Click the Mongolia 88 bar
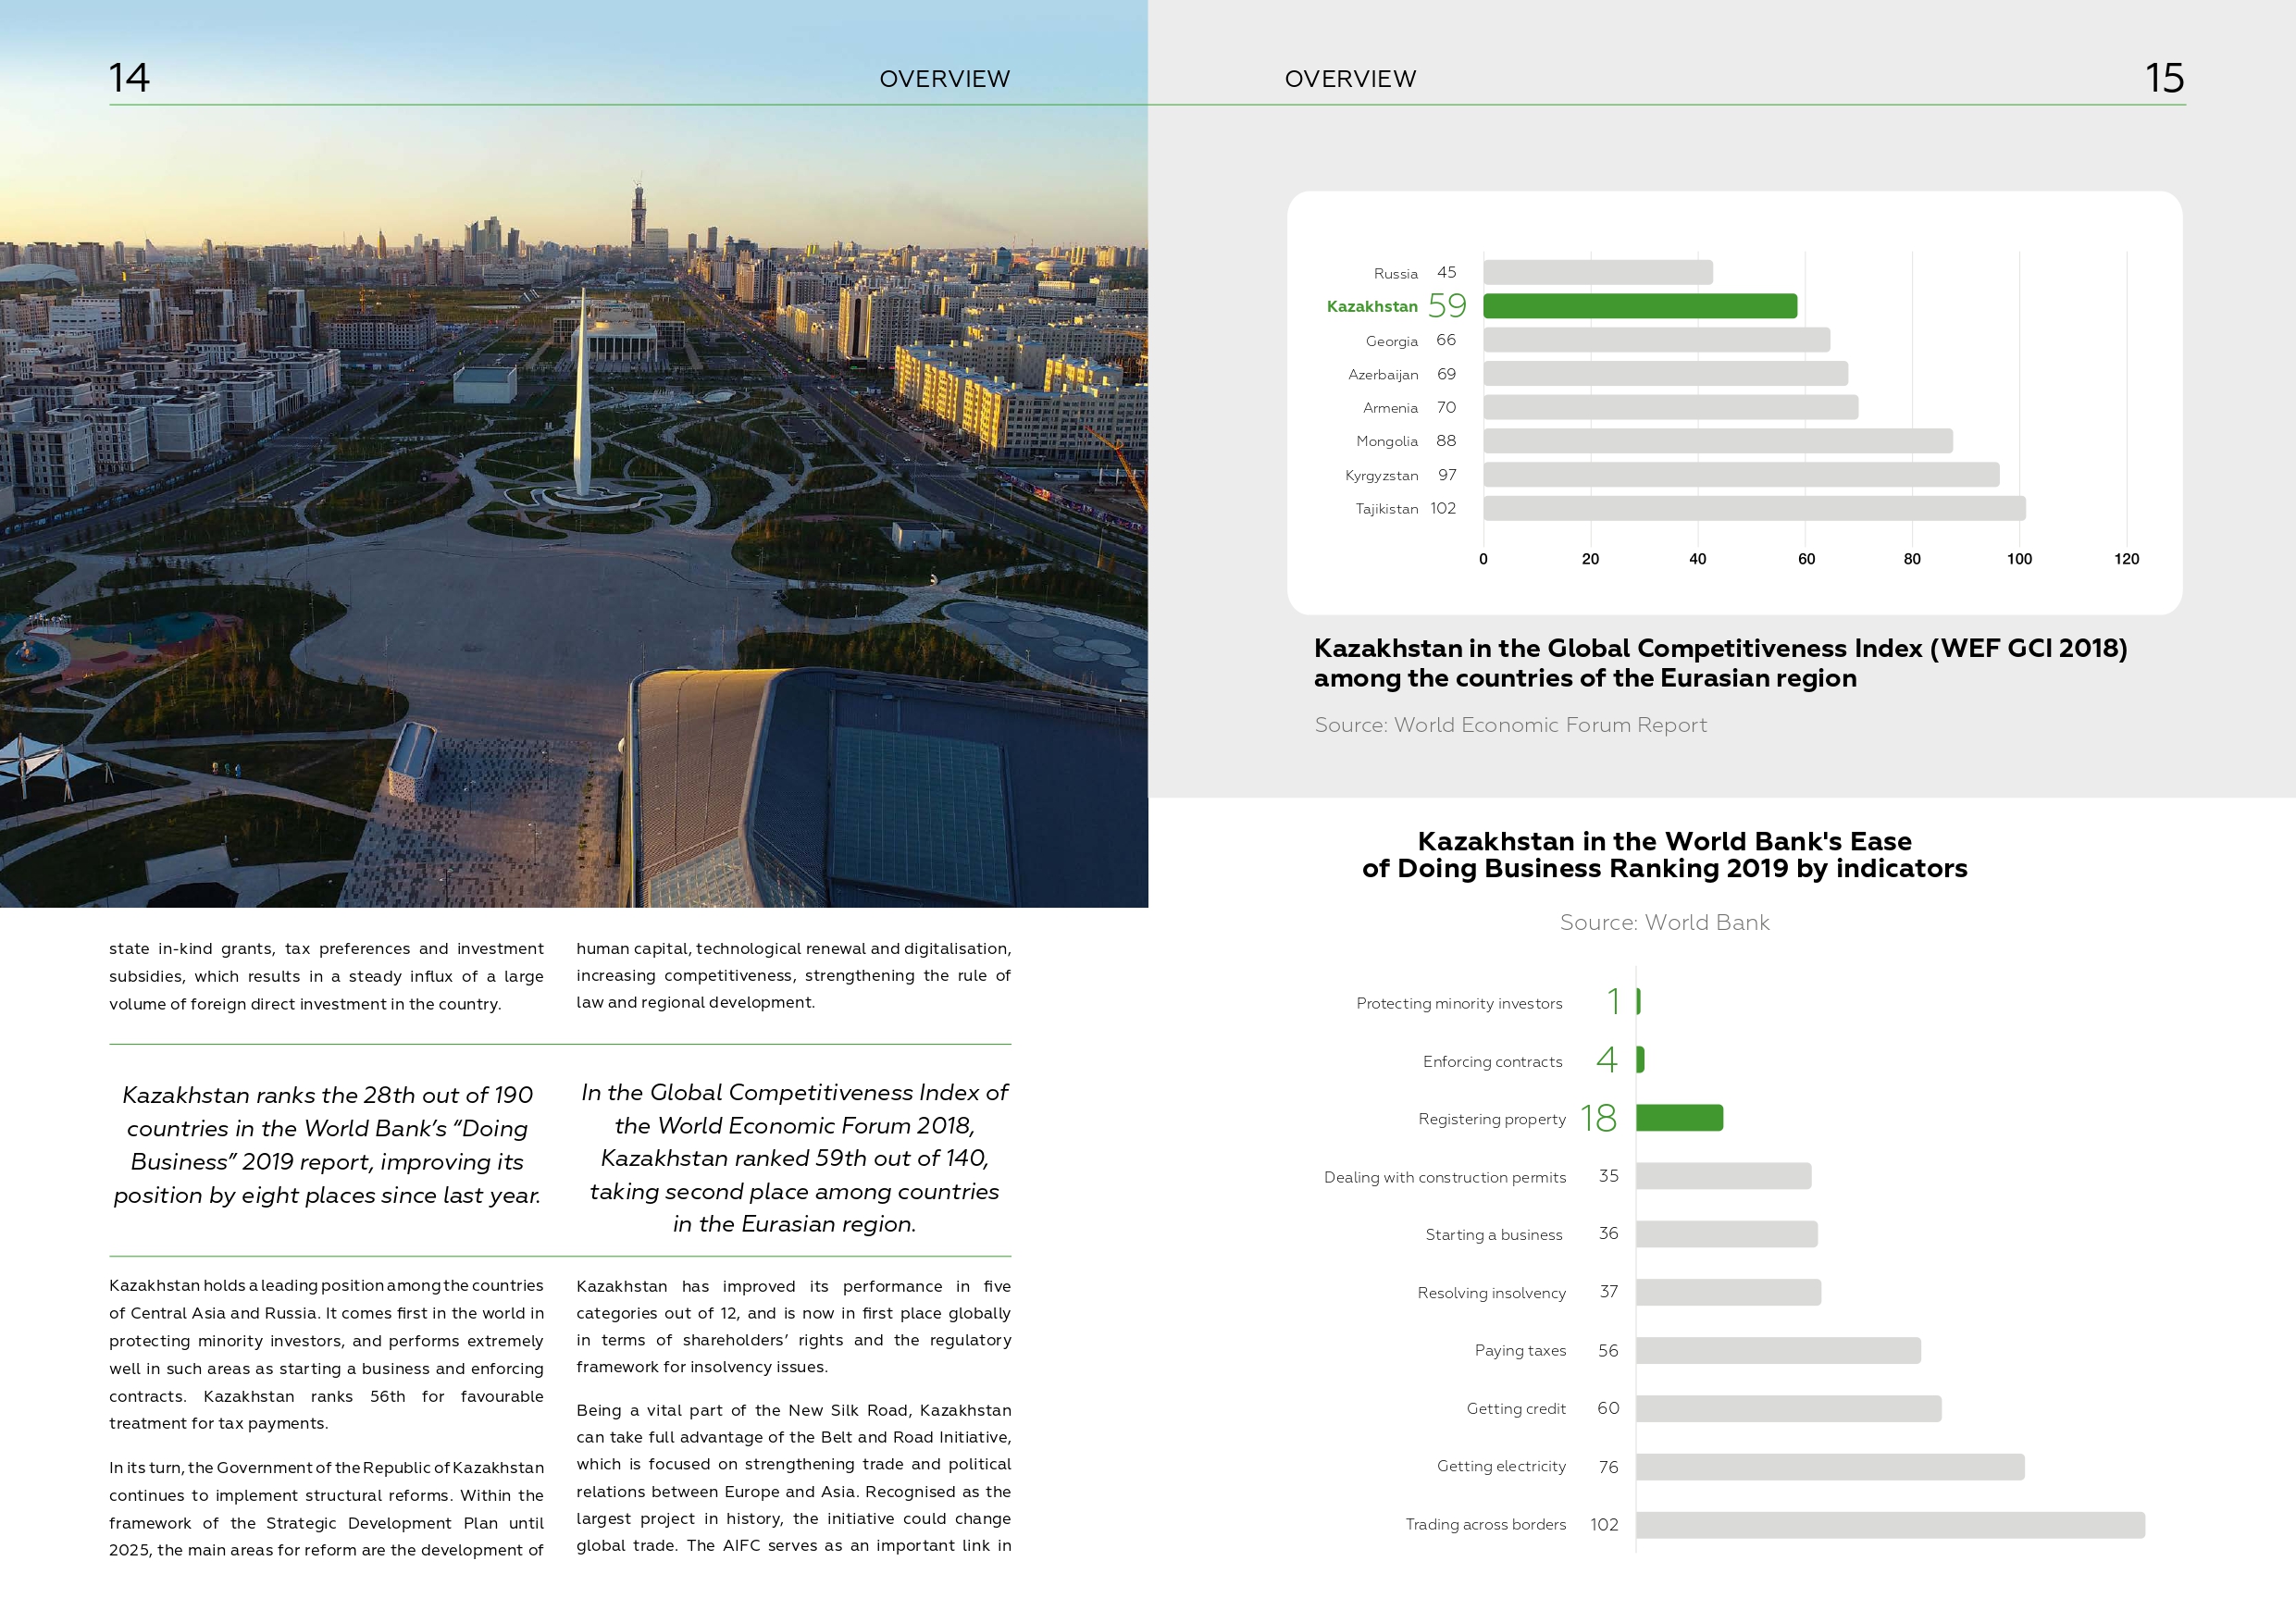 tap(1717, 441)
